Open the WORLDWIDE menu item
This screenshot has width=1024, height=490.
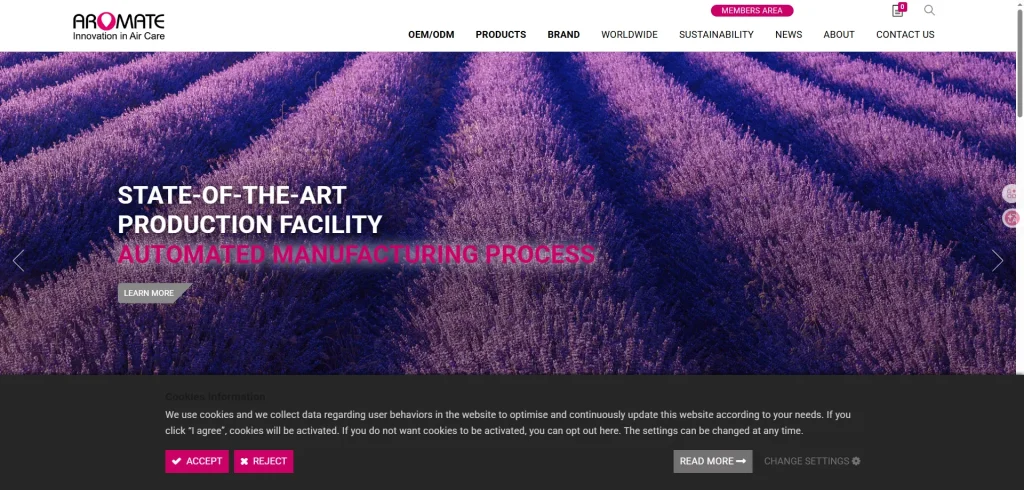coord(630,35)
